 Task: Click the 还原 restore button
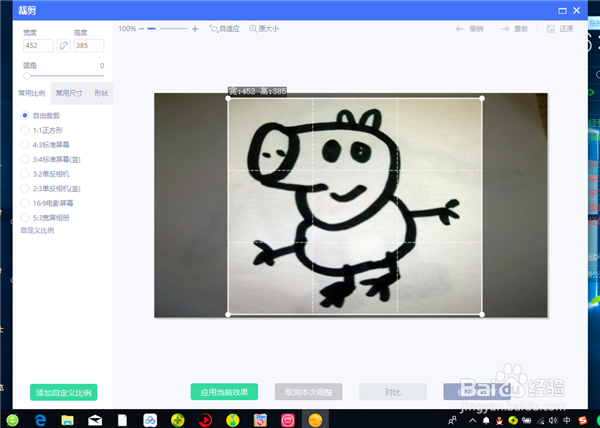click(x=560, y=29)
